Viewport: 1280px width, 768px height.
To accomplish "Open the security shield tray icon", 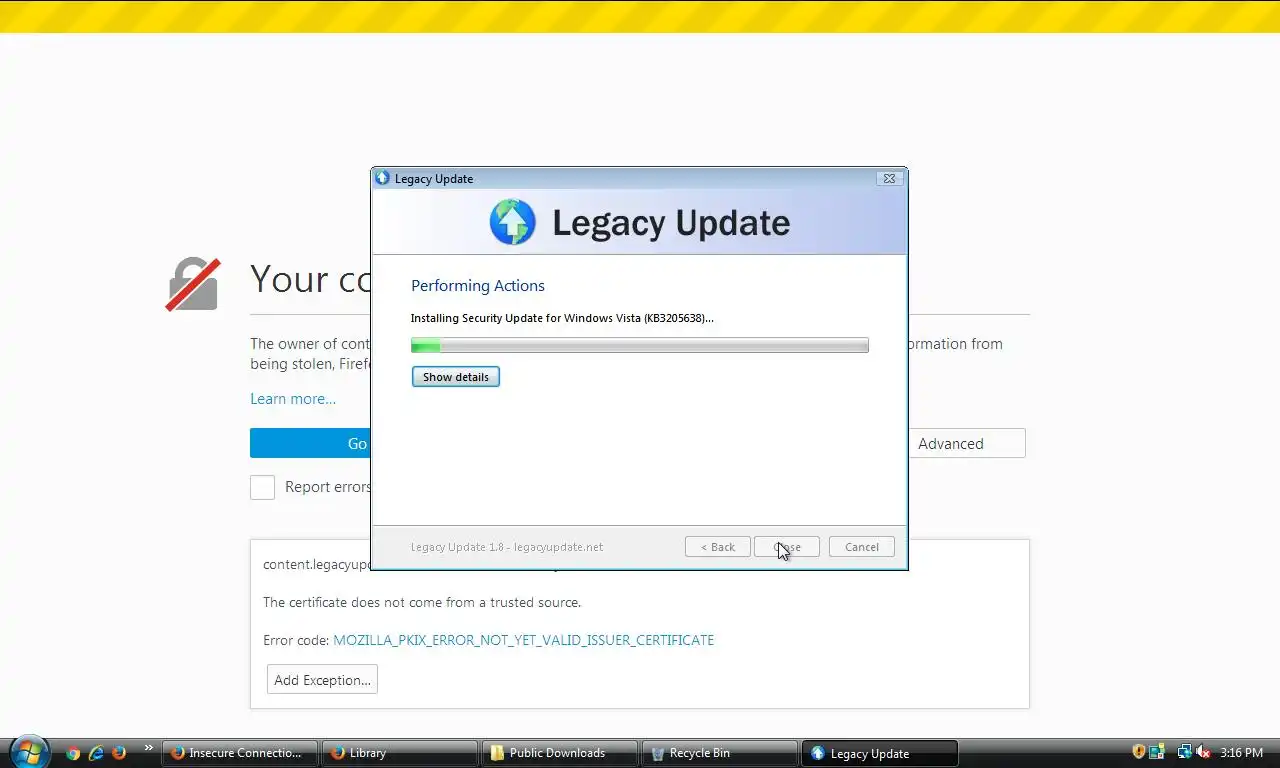I will (1139, 752).
